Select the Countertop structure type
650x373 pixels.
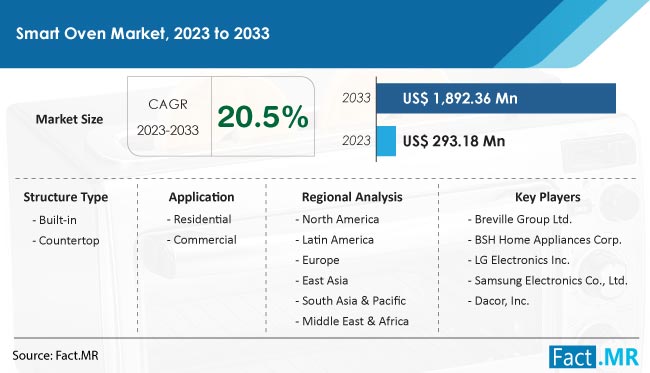click(x=66, y=240)
